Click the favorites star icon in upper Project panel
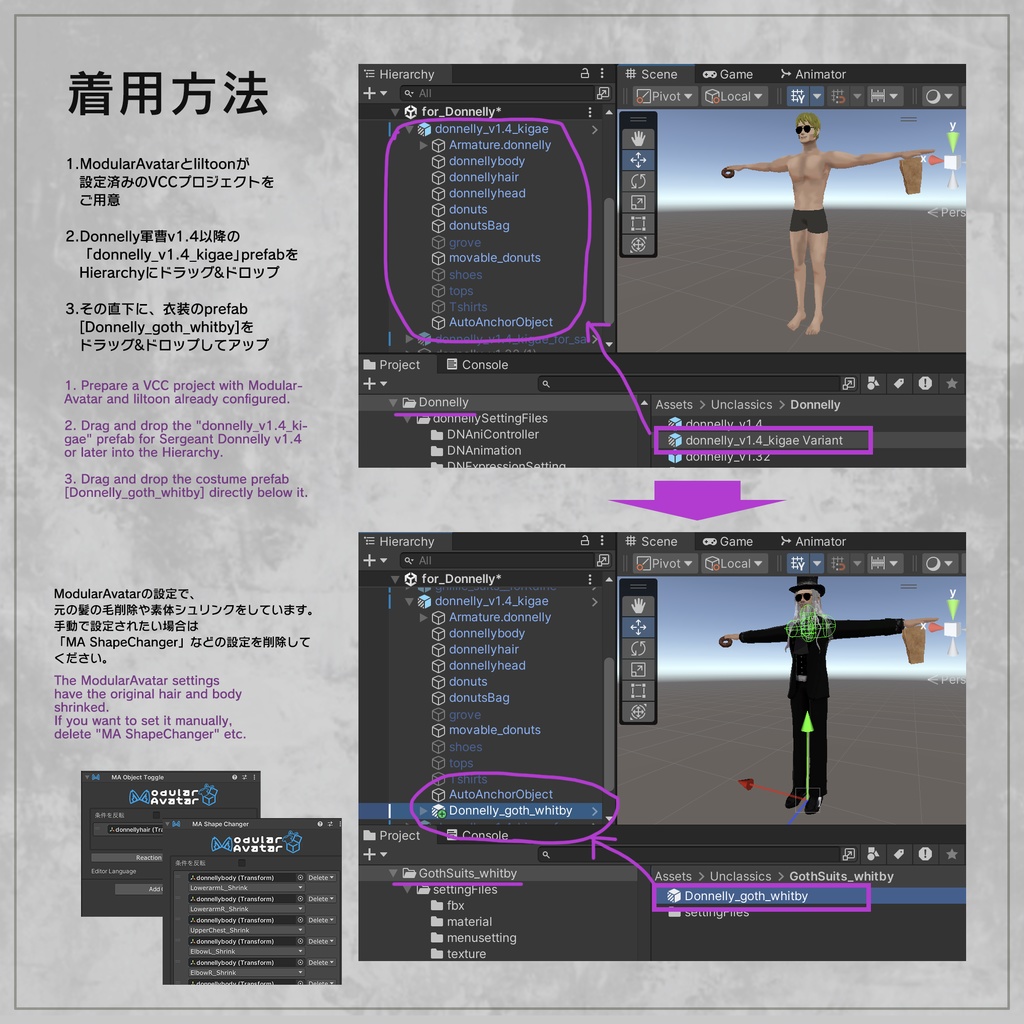The image size is (1024, 1024). point(952,383)
